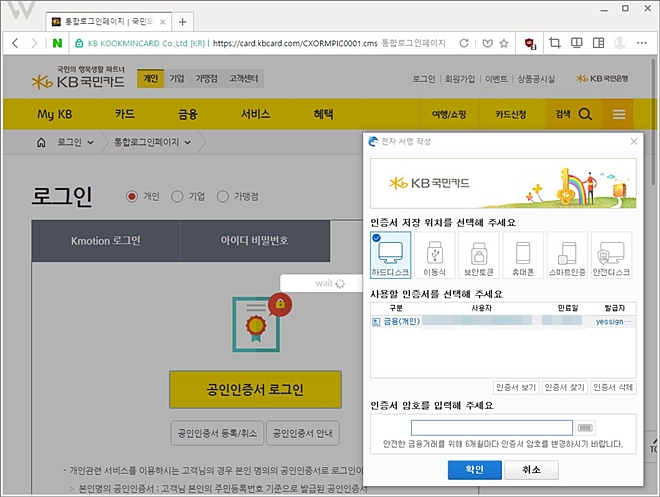Confirm with the 확인 button

(474, 470)
